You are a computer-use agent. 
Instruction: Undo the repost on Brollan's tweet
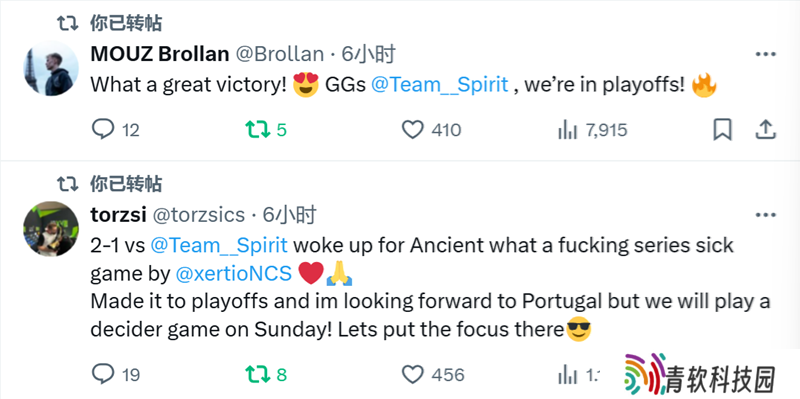point(266,130)
